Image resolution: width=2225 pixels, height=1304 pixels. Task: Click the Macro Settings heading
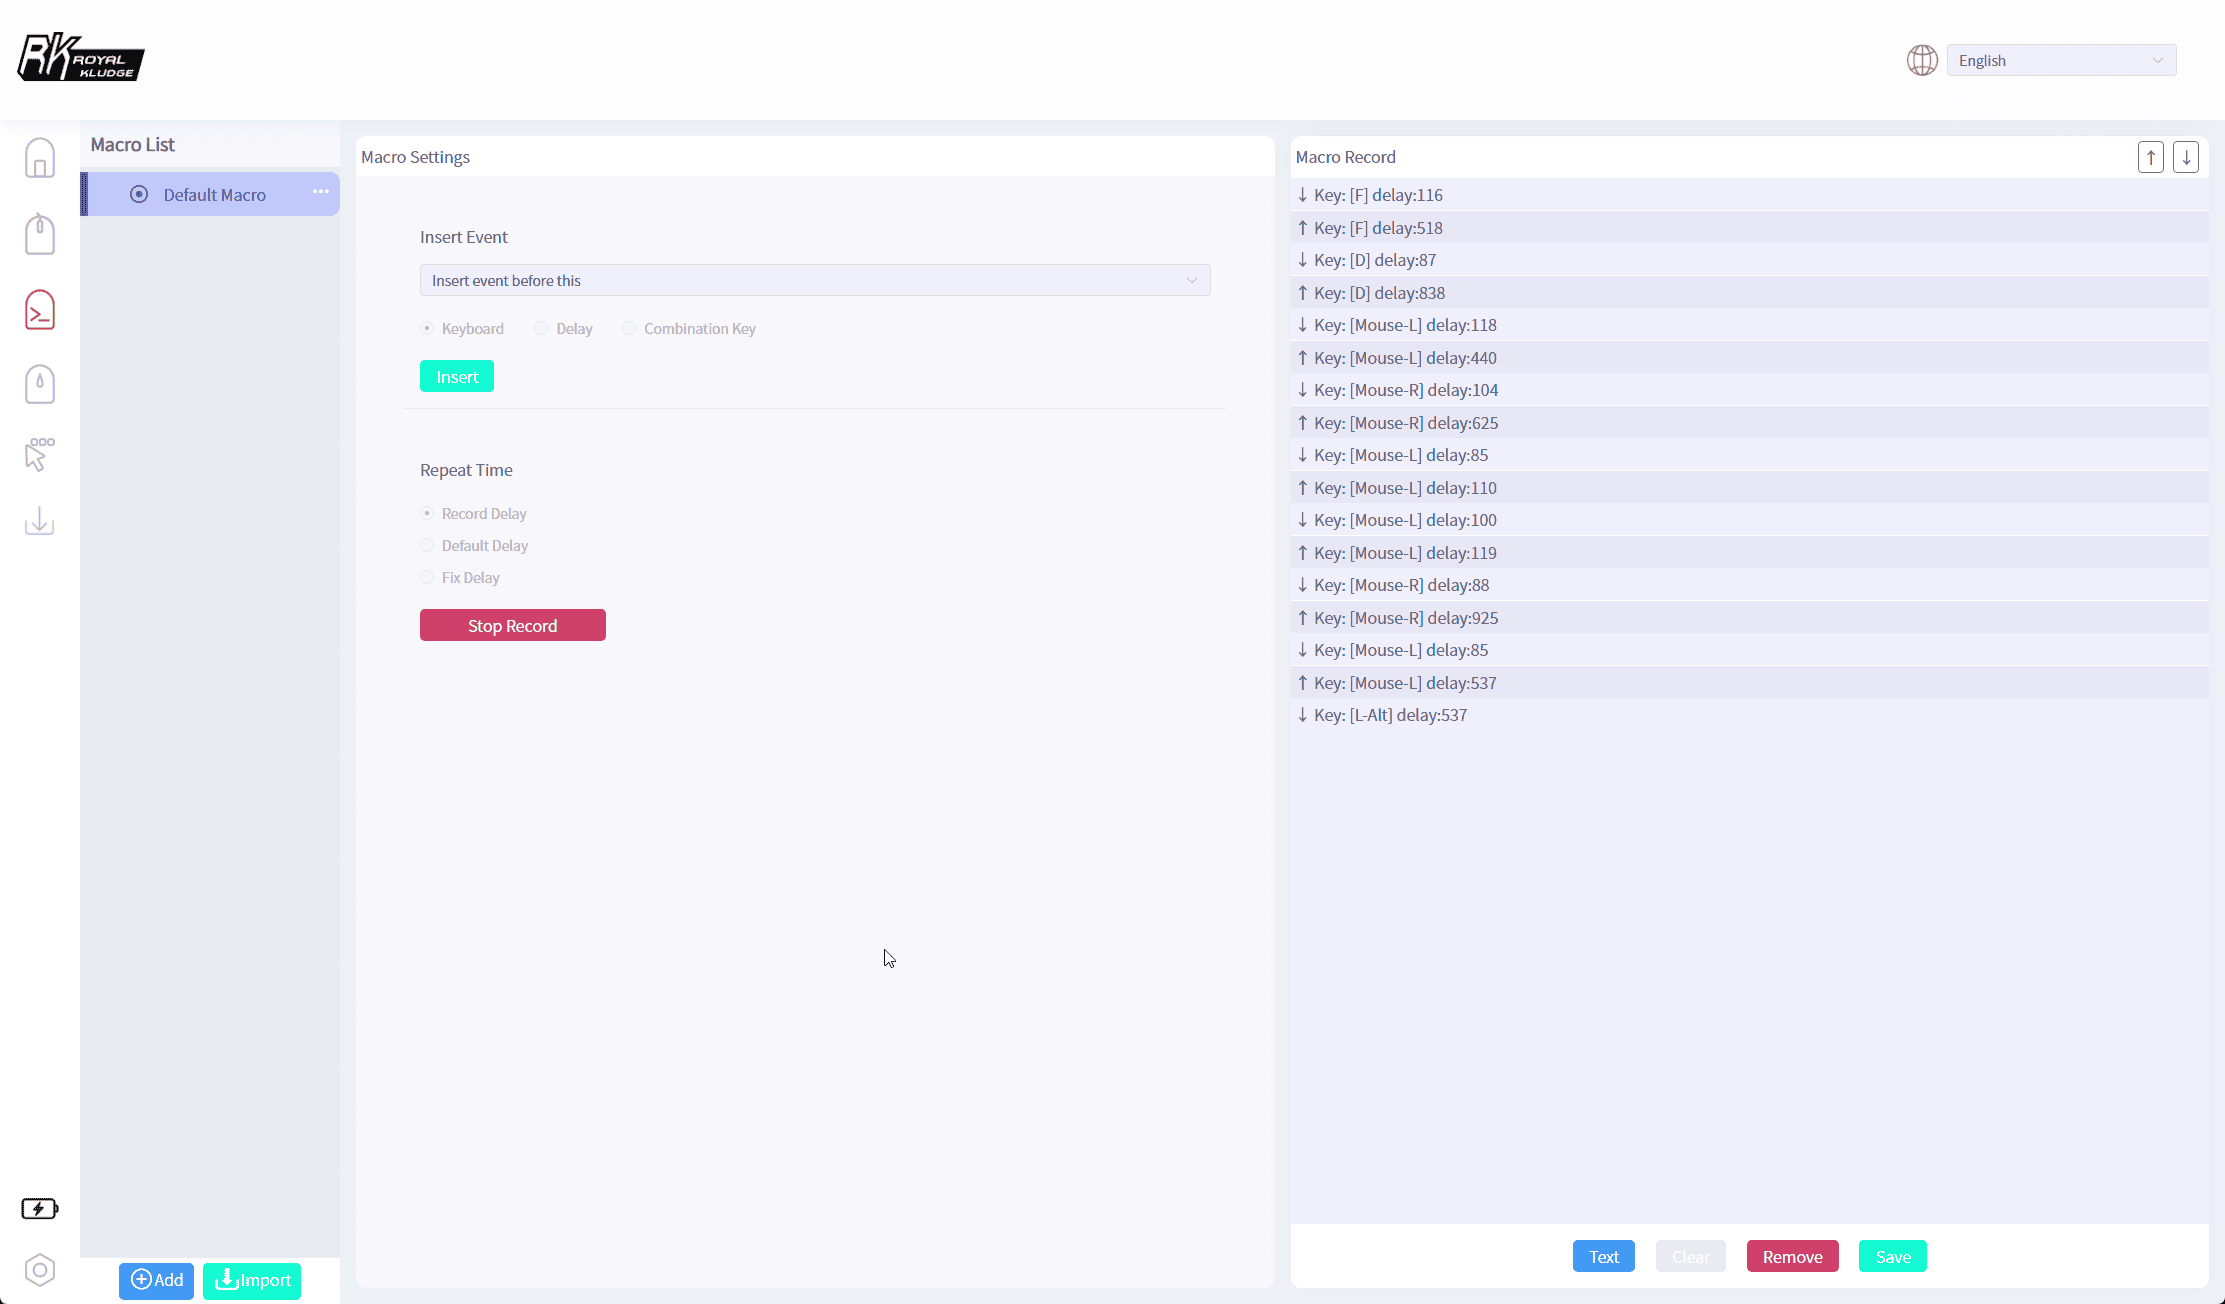[x=415, y=157]
